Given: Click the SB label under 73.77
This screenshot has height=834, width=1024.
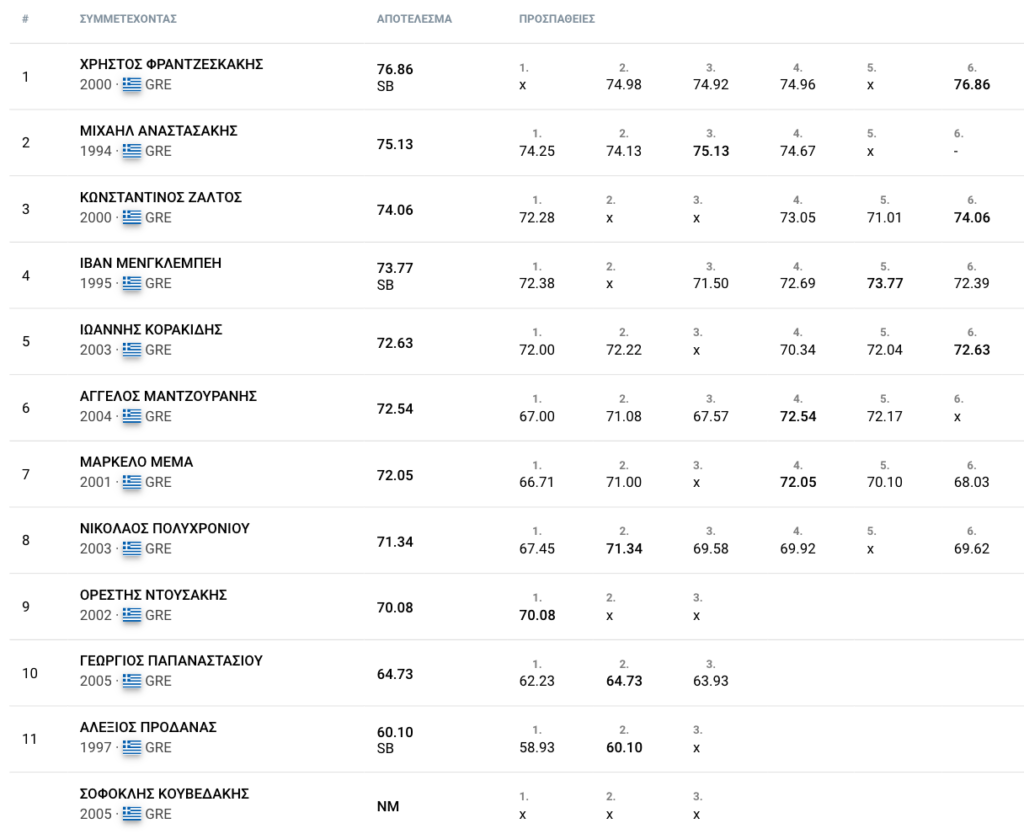Looking at the screenshot, I should click(x=385, y=285).
